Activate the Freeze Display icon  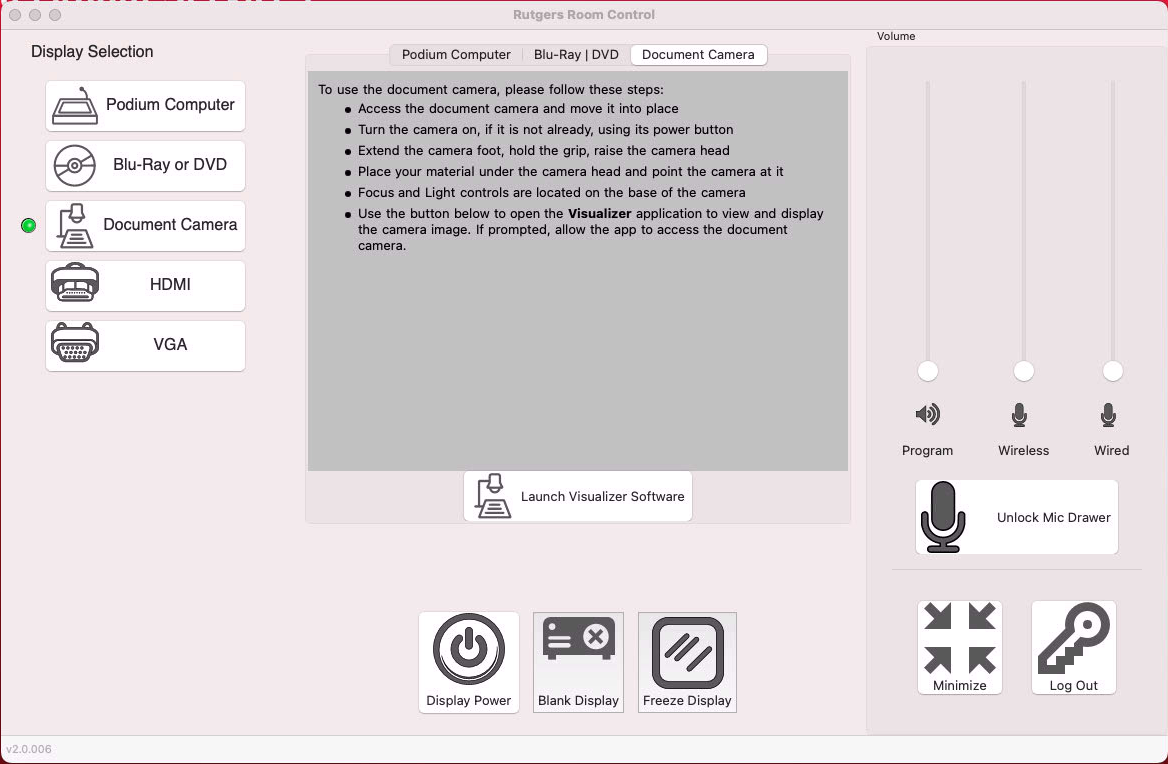(x=687, y=648)
